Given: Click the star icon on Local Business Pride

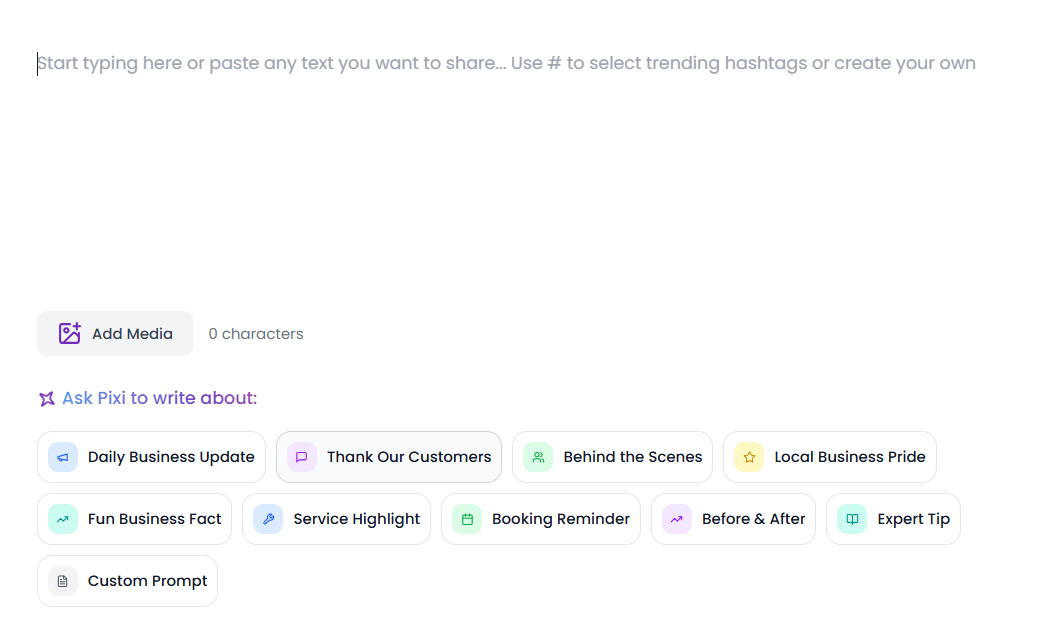Looking at the screenshot, I should pos(749,457).
